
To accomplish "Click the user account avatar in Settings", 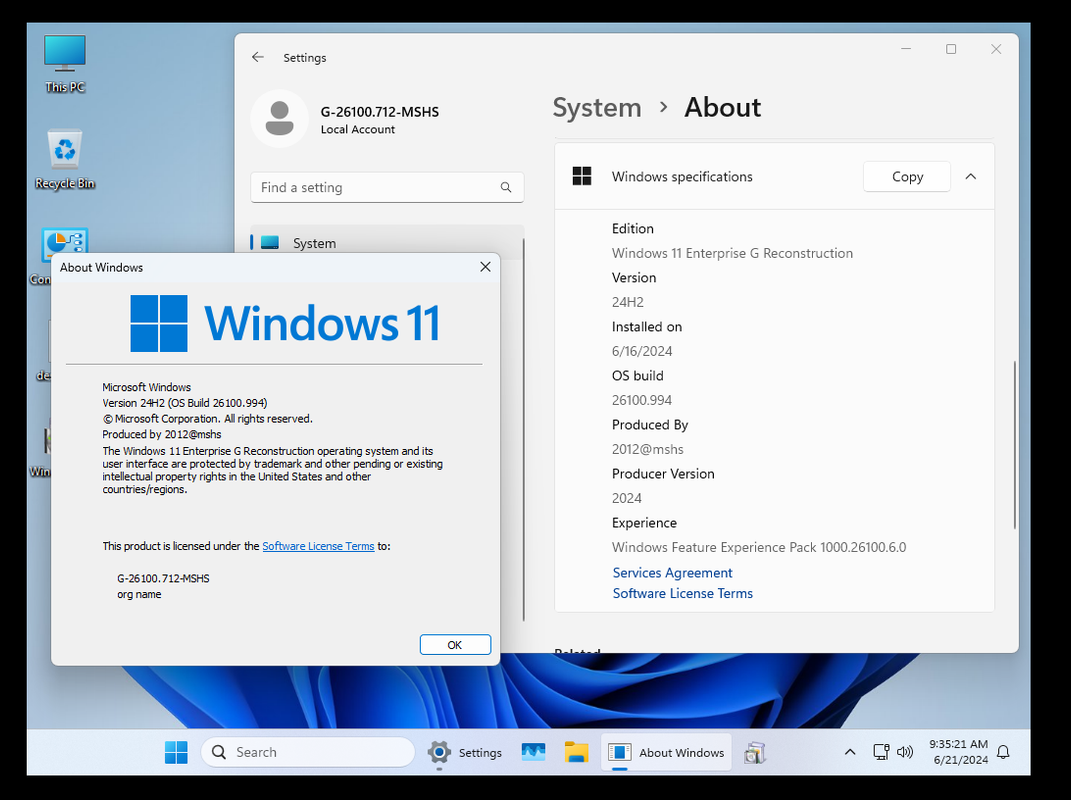I will 279,118.
